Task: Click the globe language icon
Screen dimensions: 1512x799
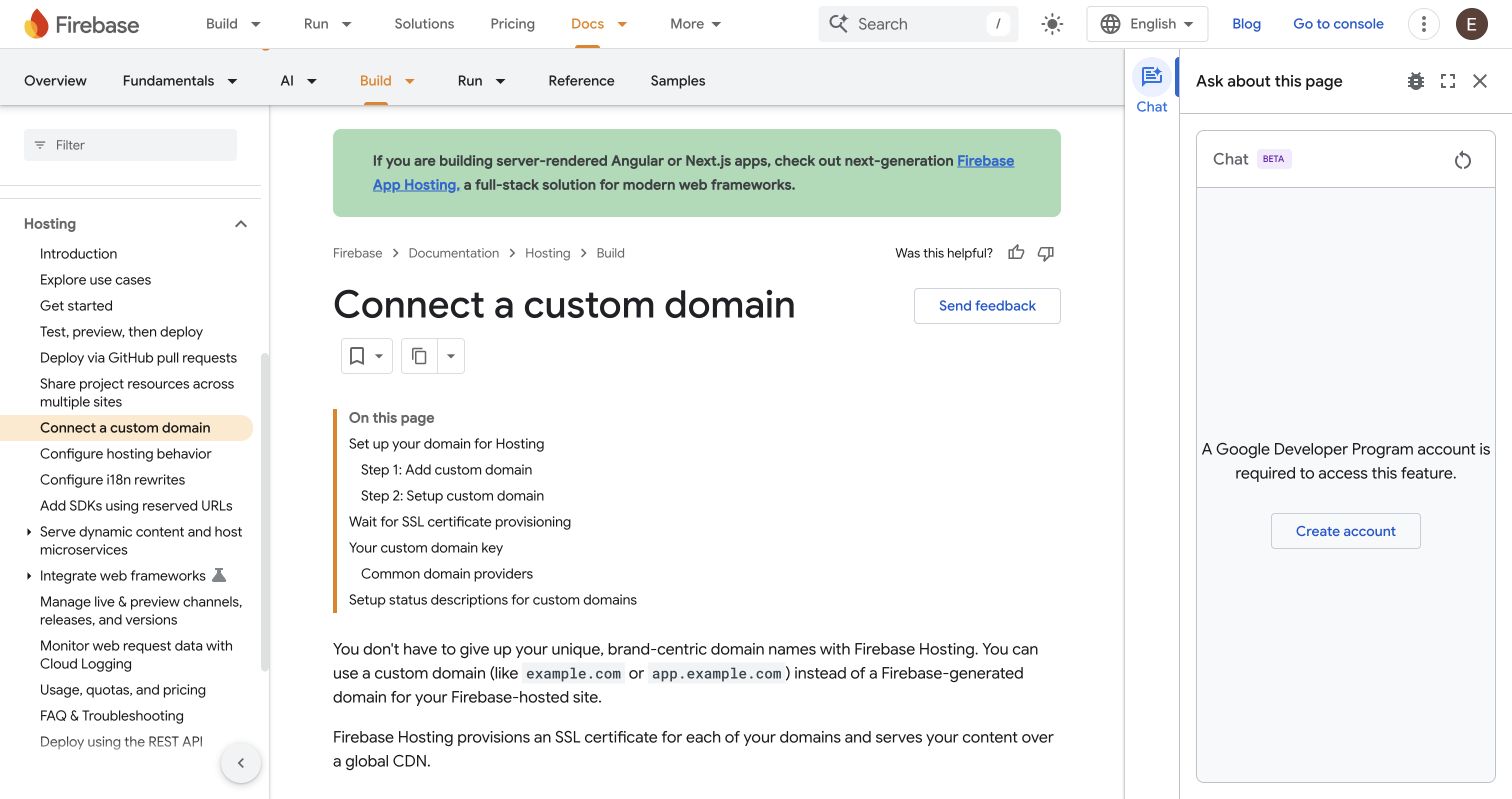Action: pos(1110,24)
